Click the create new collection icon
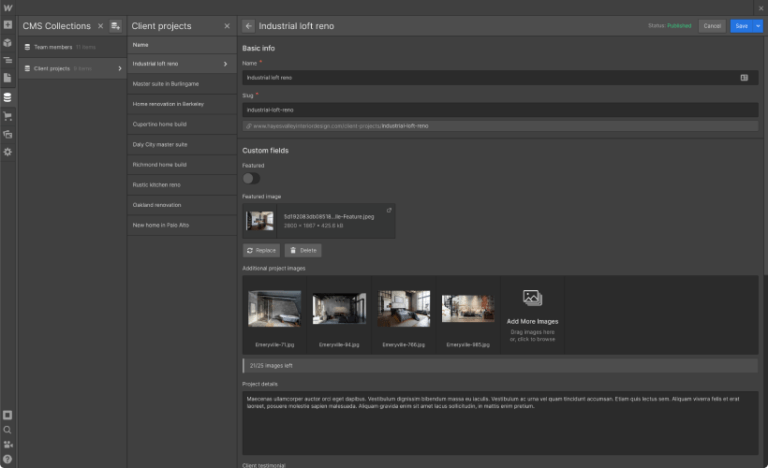768x468 pixels. pyautogui.click(x=115, y=26)
